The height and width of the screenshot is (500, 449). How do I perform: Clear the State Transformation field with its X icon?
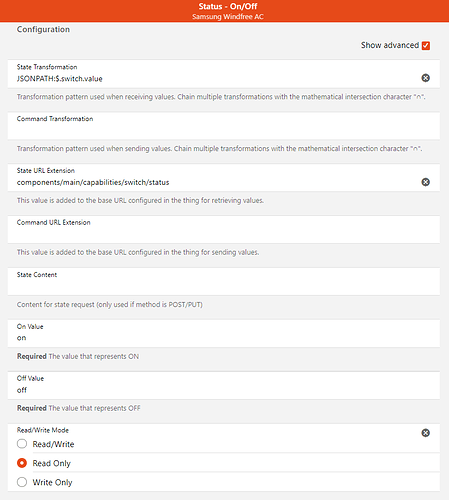(x=425, y=78)
